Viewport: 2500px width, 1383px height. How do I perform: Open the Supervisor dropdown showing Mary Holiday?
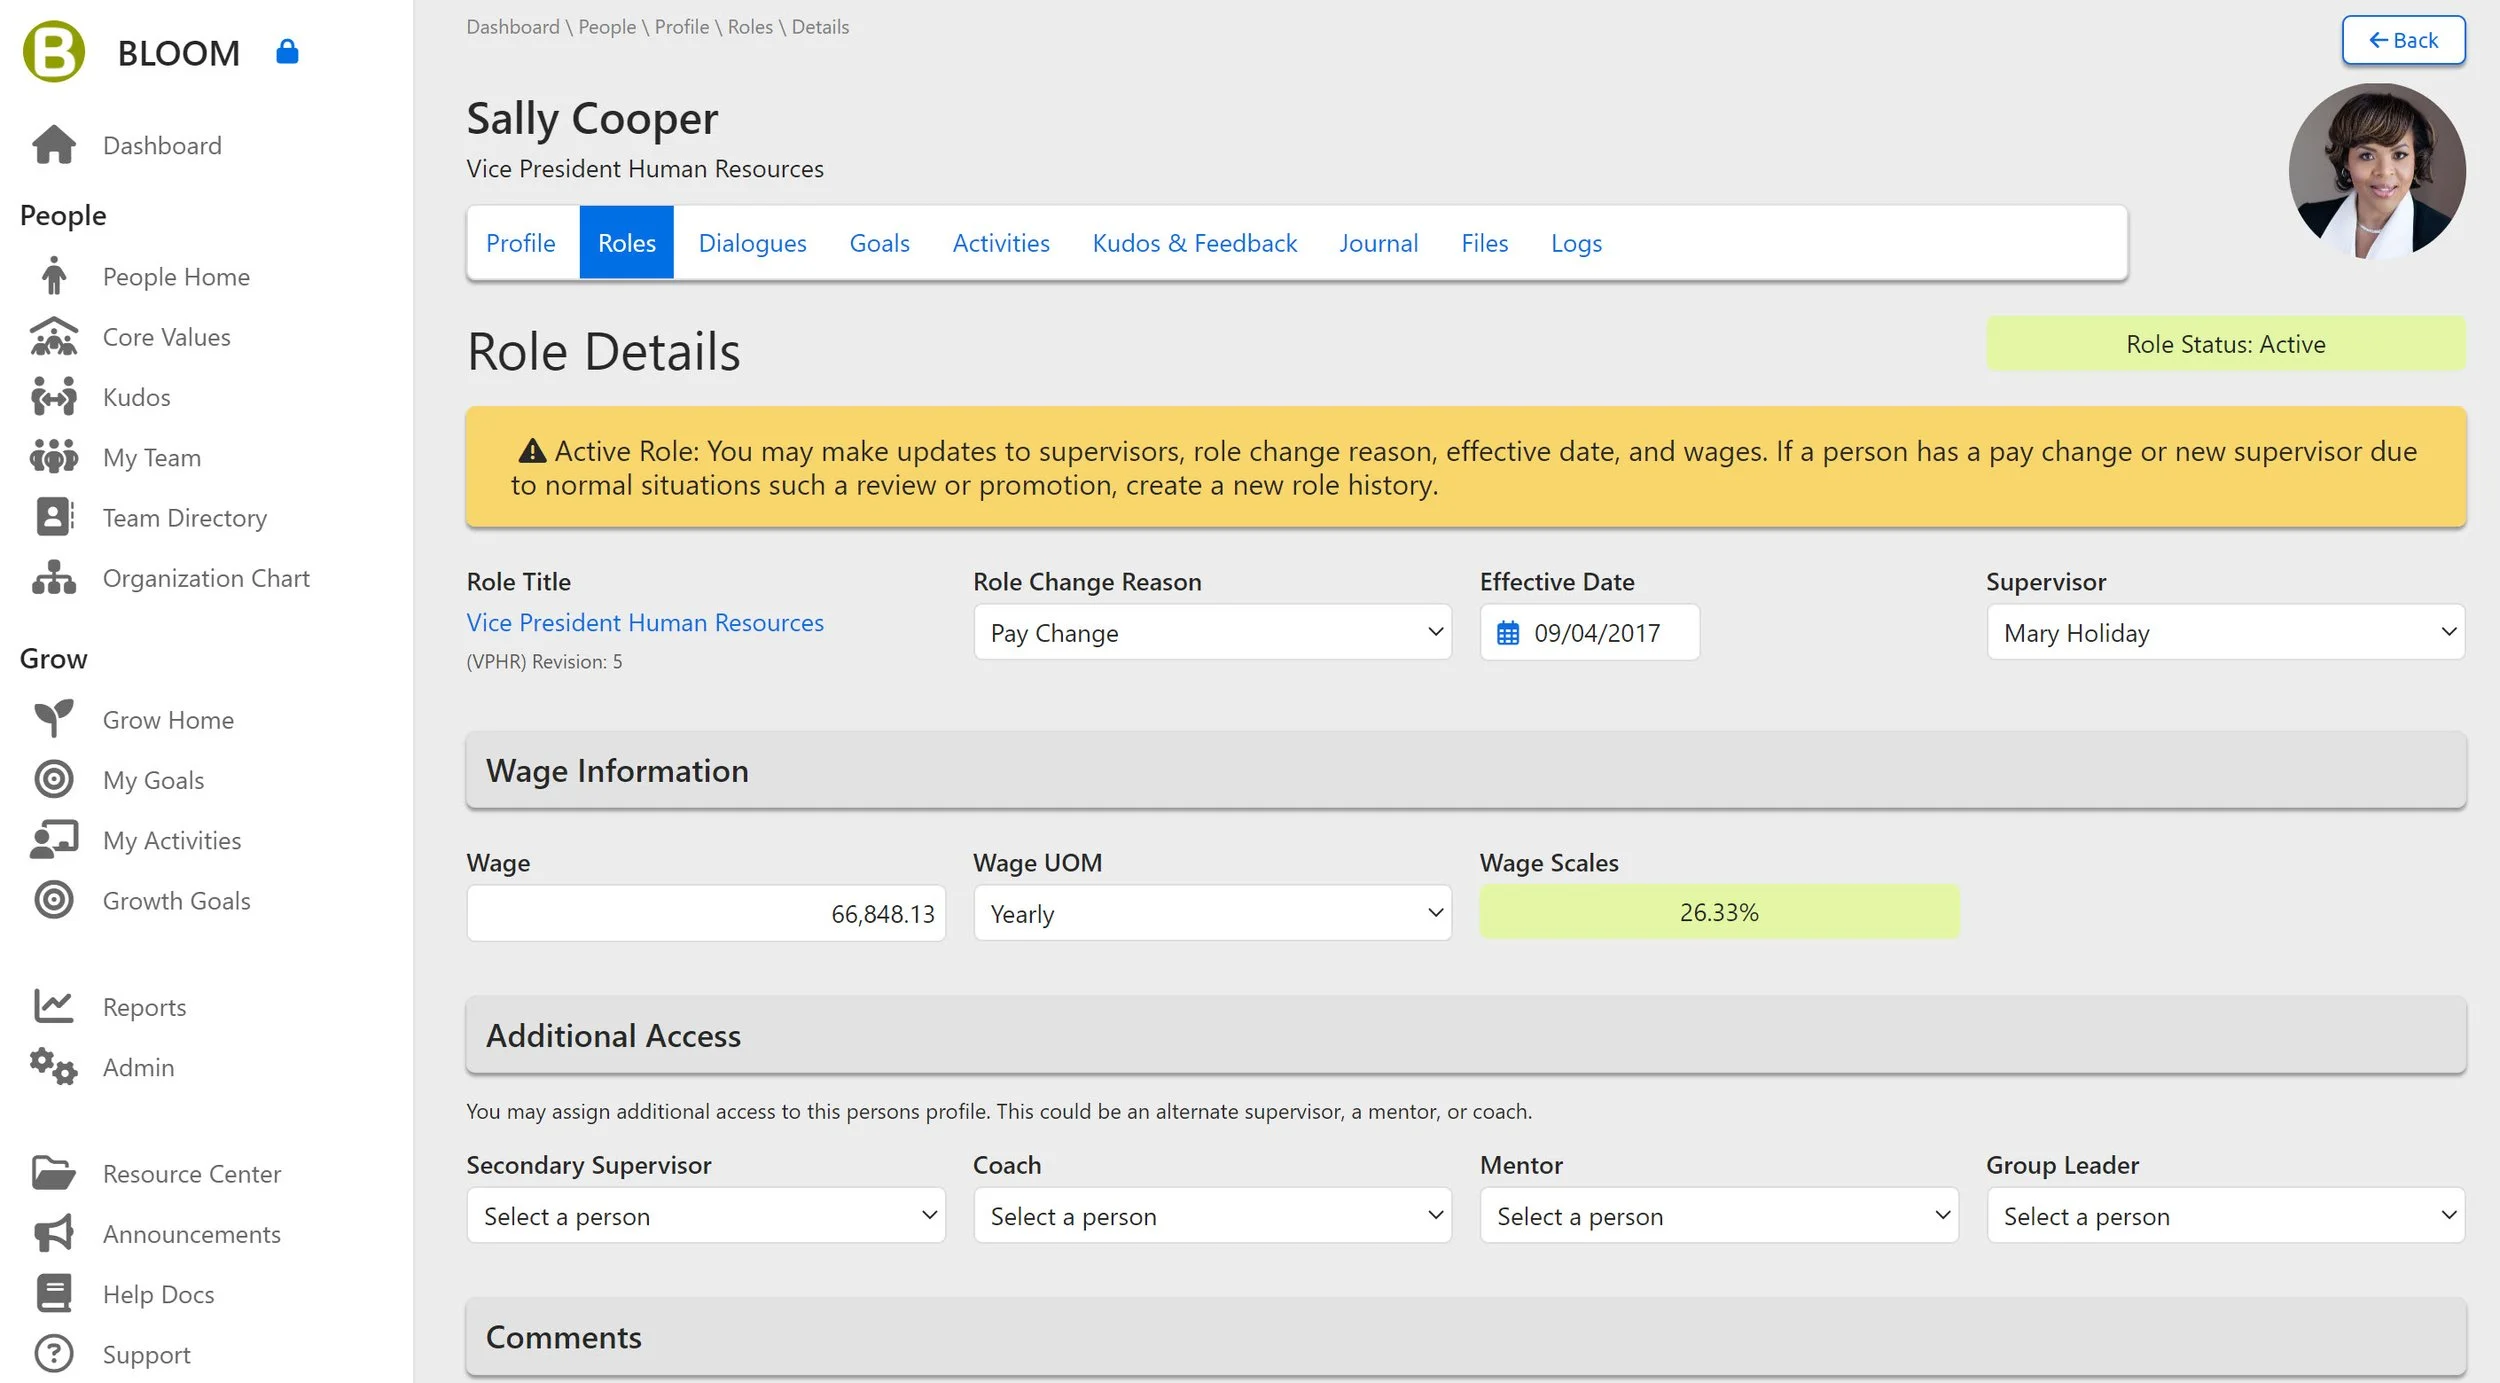click(2225, 632)
